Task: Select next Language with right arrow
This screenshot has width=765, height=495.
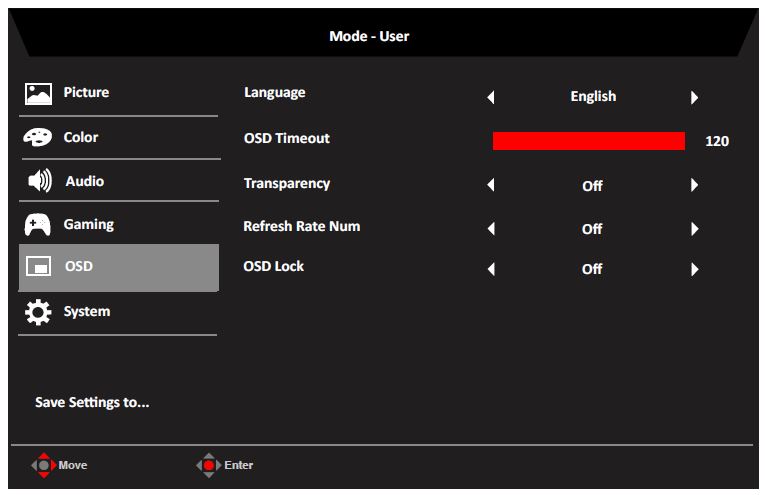Action: [x=694, y=98]
